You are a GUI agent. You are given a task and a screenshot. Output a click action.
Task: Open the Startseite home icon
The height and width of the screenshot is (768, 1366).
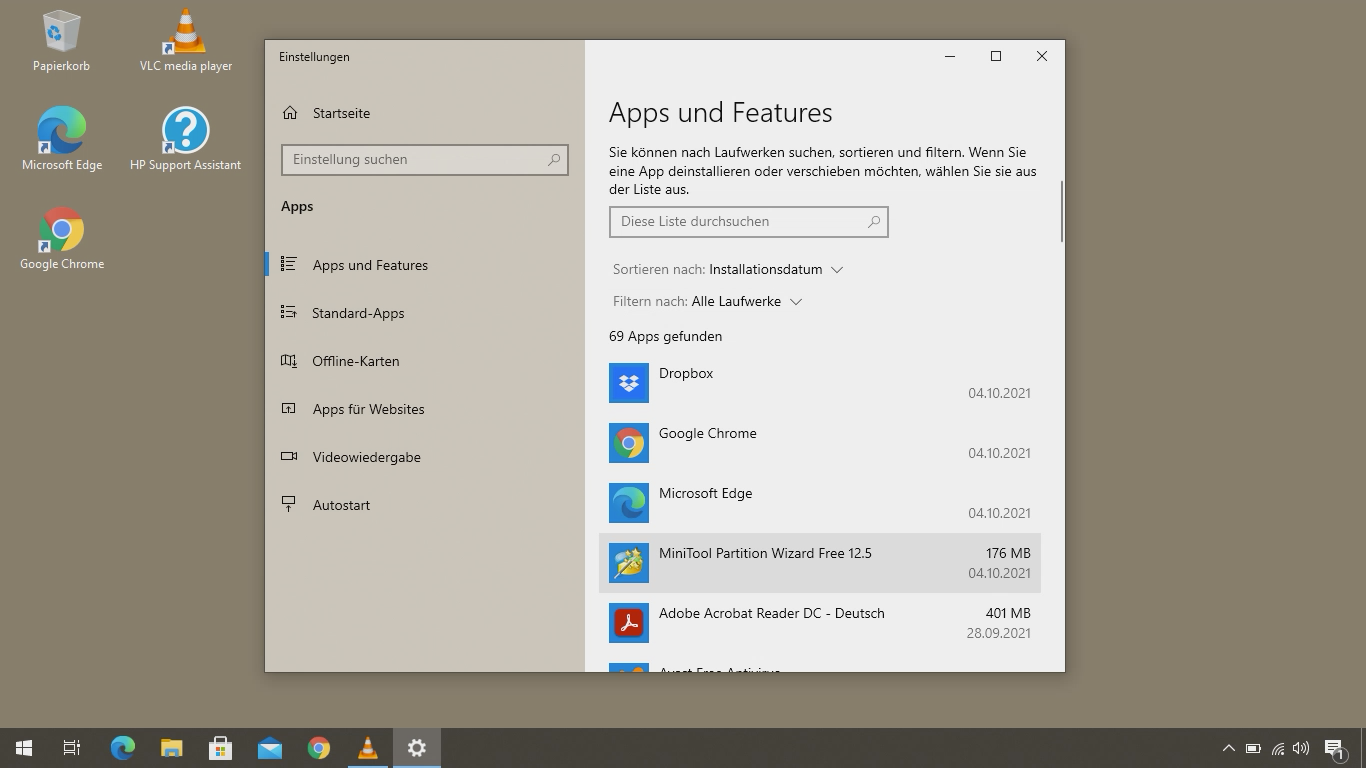[x=290, y=113]
